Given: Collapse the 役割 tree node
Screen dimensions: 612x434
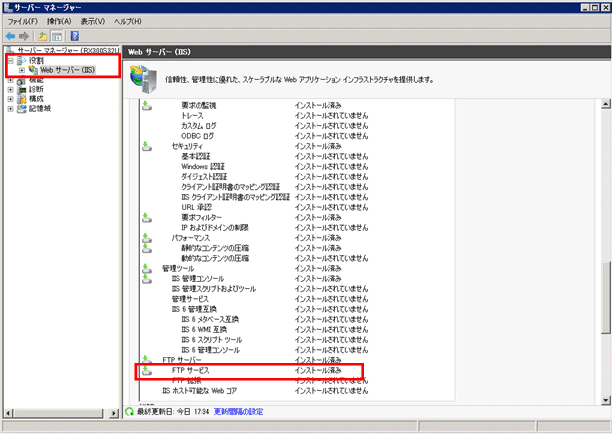Looking at the screenshot, I should click(x=11, y=60).
